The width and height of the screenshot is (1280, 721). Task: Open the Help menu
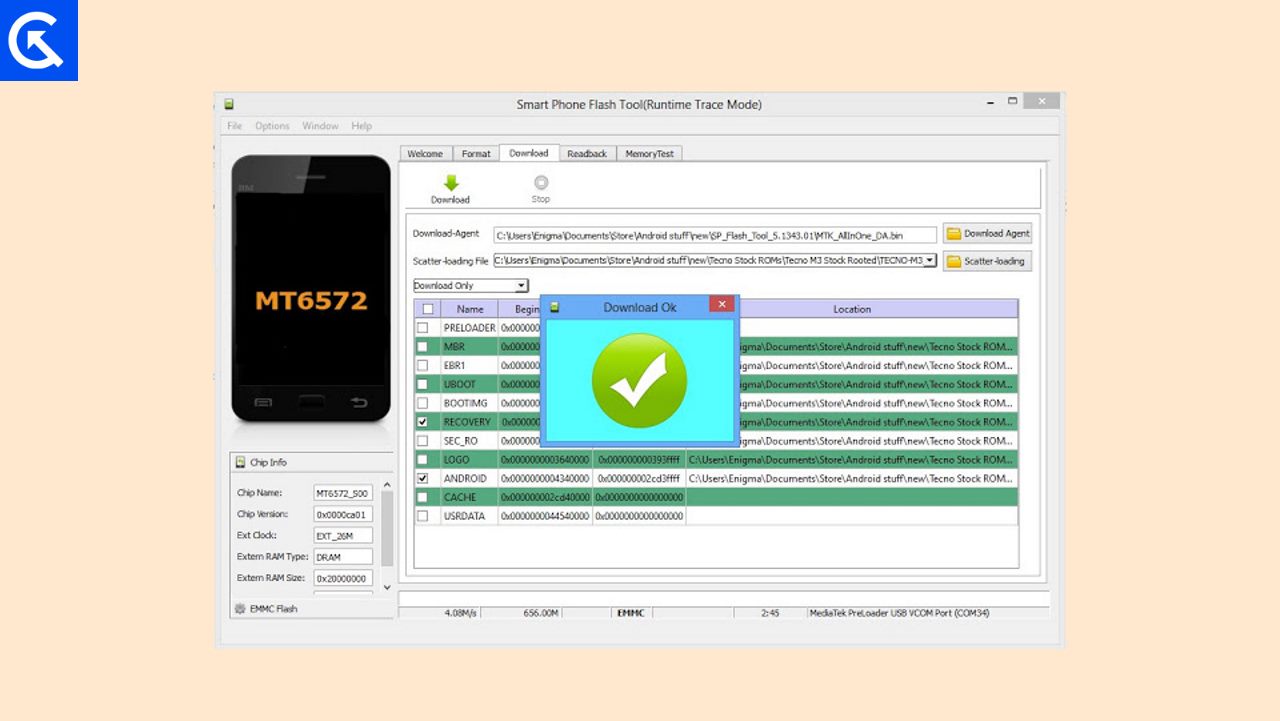(362, 126)
